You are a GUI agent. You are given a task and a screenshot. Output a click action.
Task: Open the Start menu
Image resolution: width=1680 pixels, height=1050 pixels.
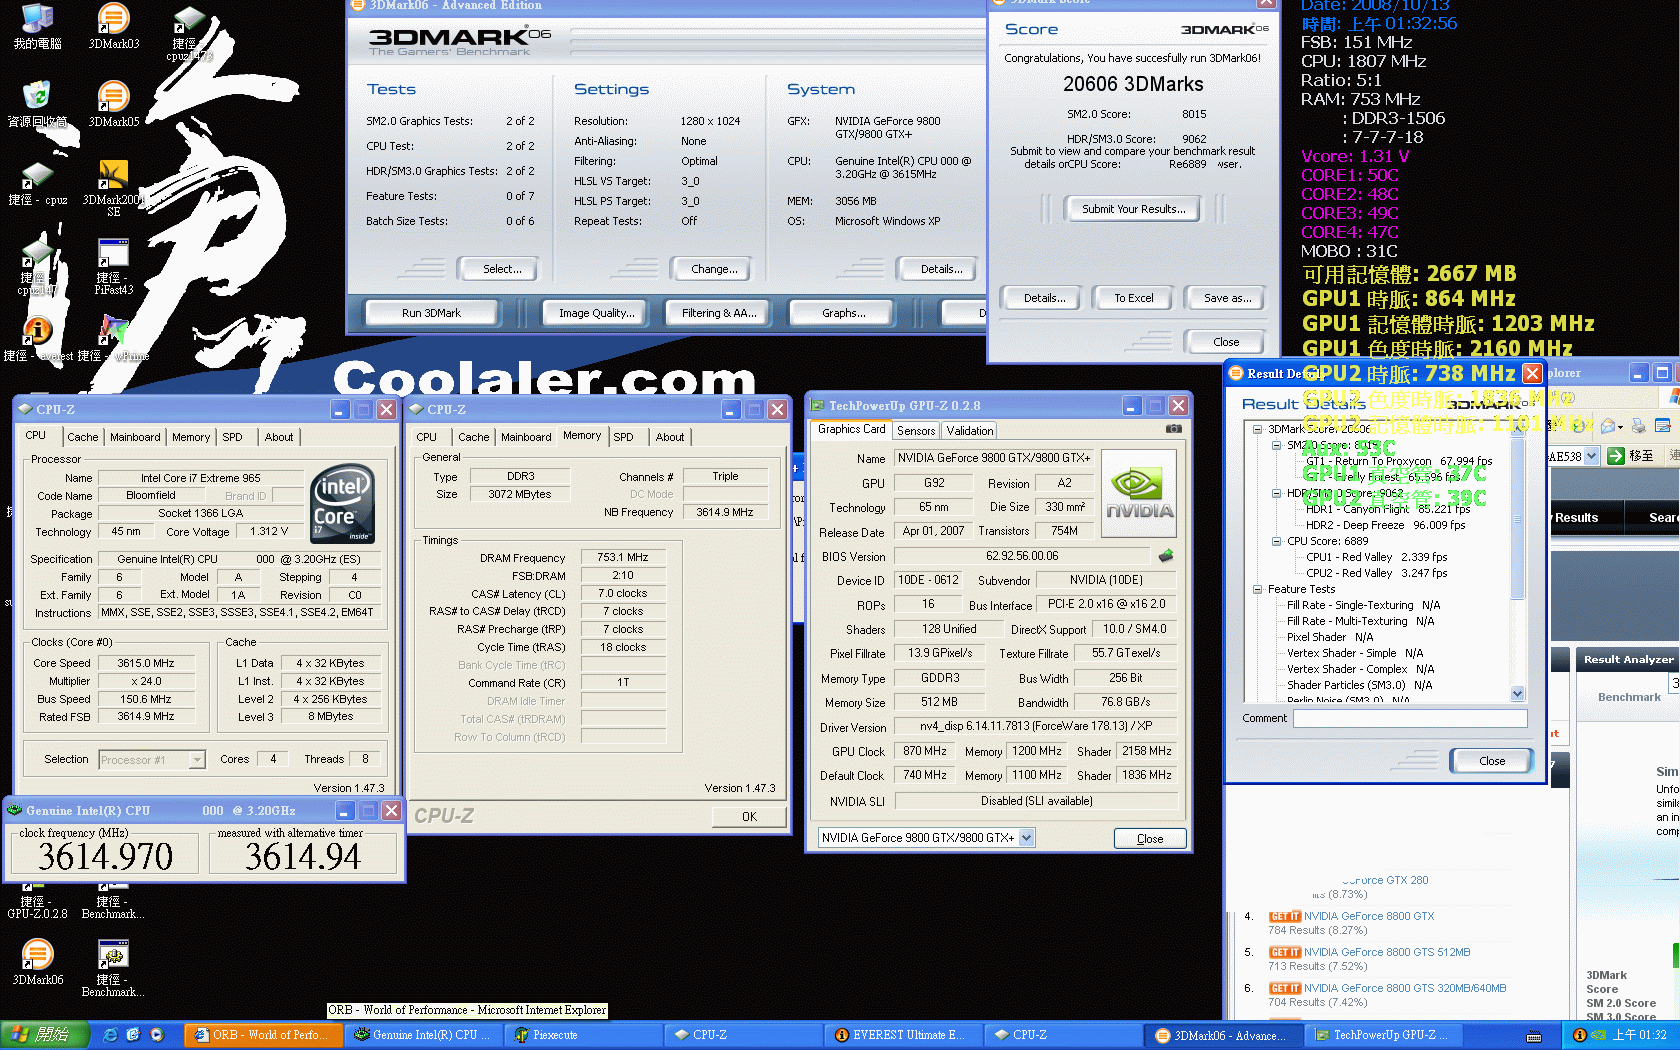(x=44, y=1035)
